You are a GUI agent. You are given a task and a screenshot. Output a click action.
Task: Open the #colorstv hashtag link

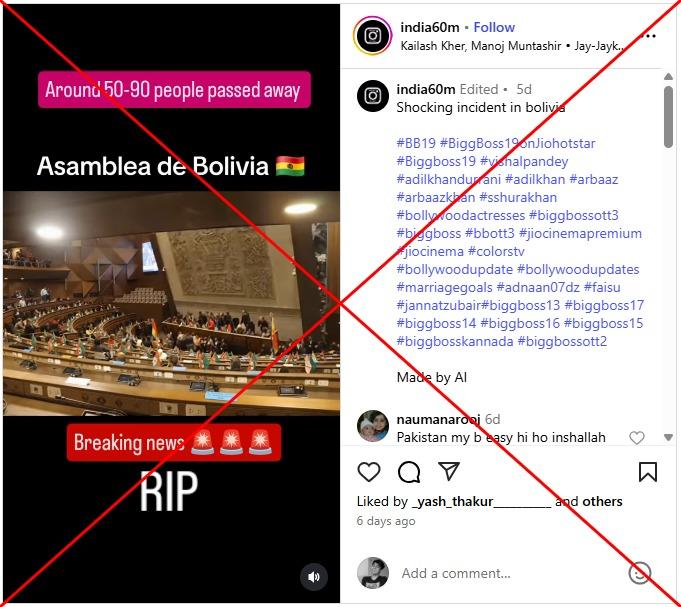point(496,251)
